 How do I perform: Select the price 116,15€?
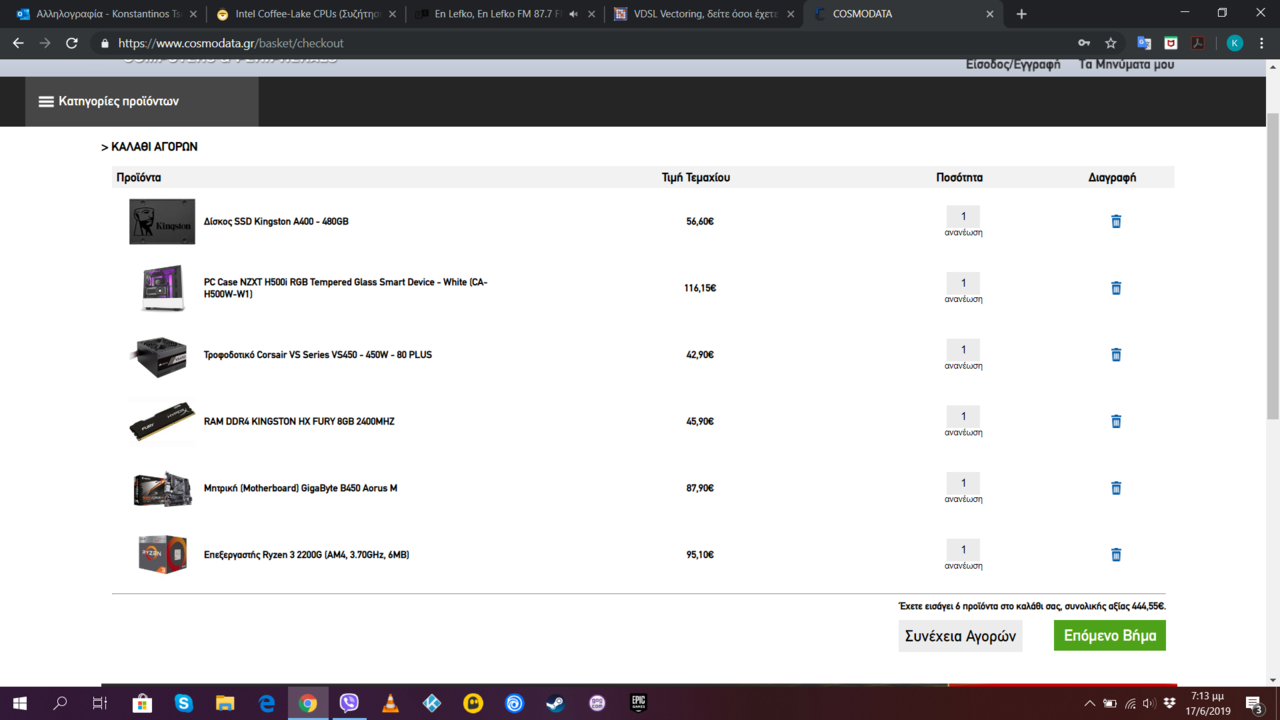700,288
